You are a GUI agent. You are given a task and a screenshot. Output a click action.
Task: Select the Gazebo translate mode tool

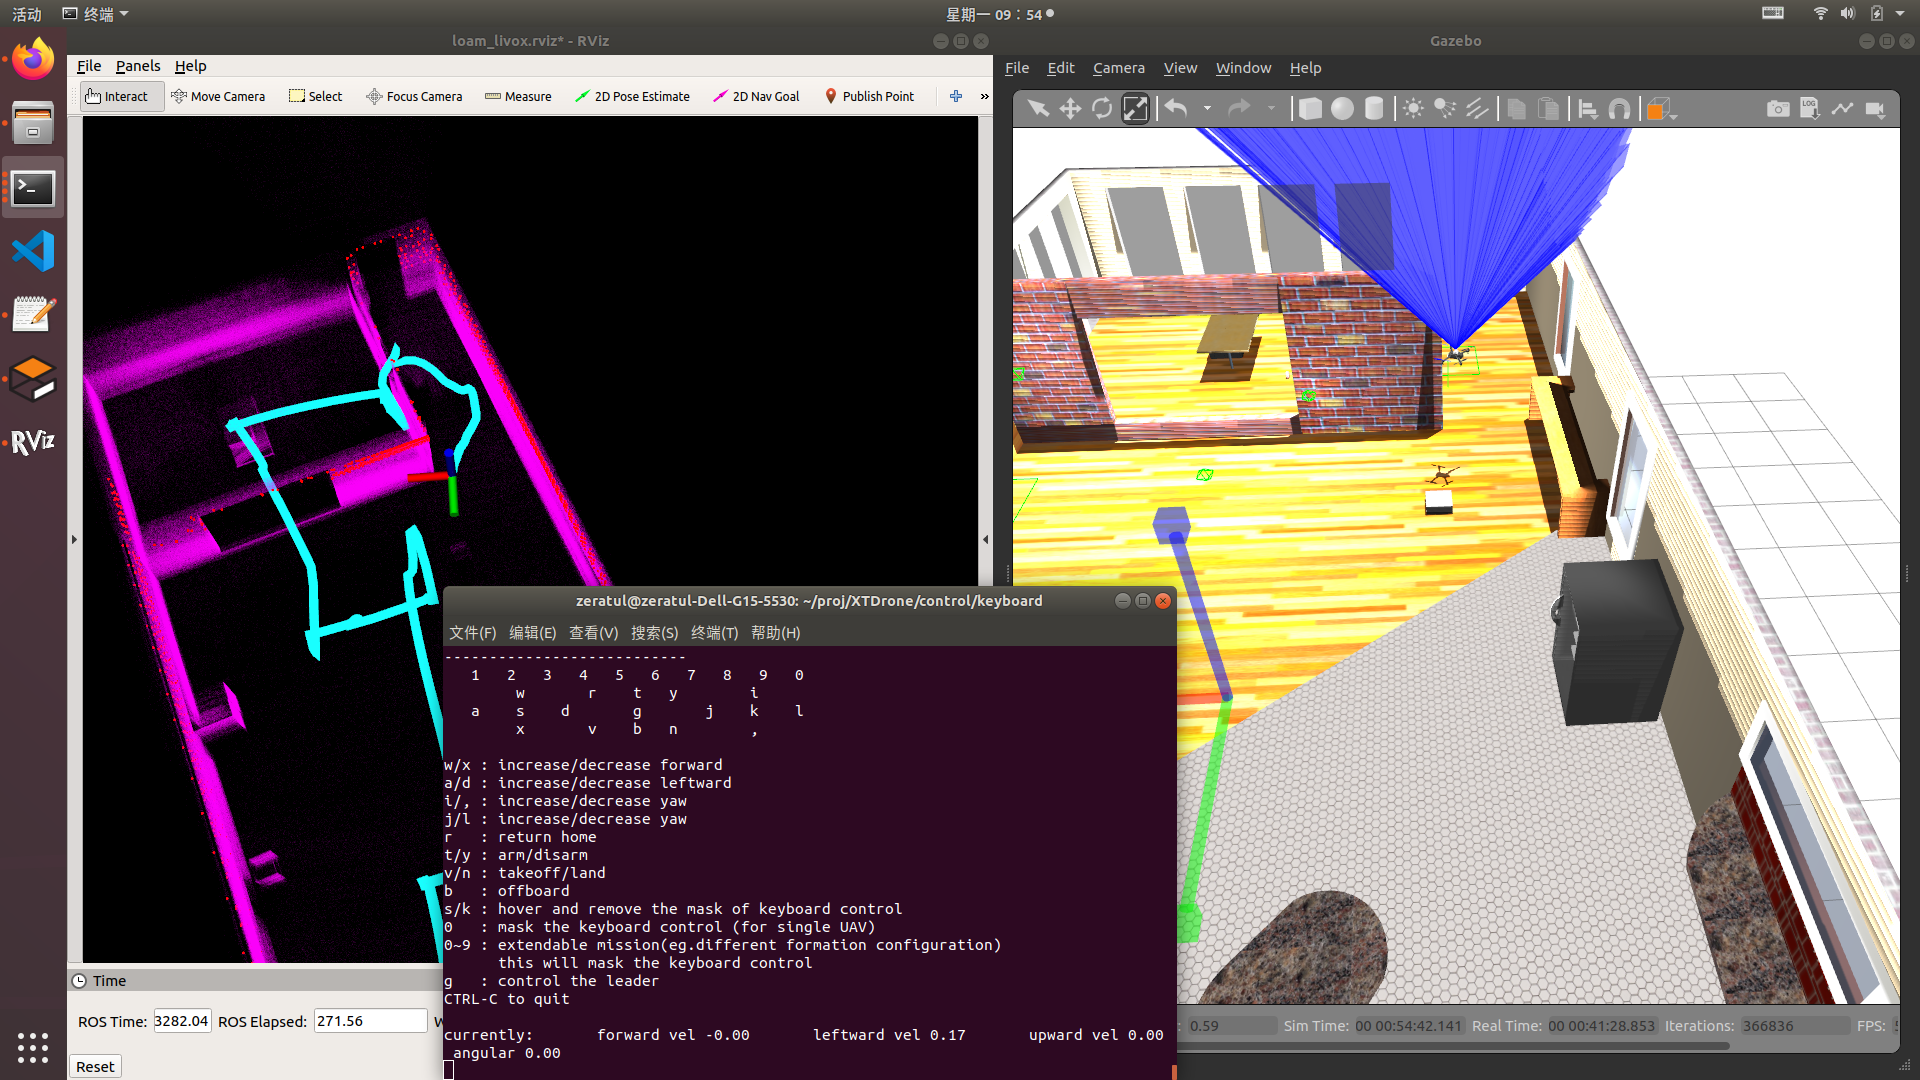[x=1070, y=109]
